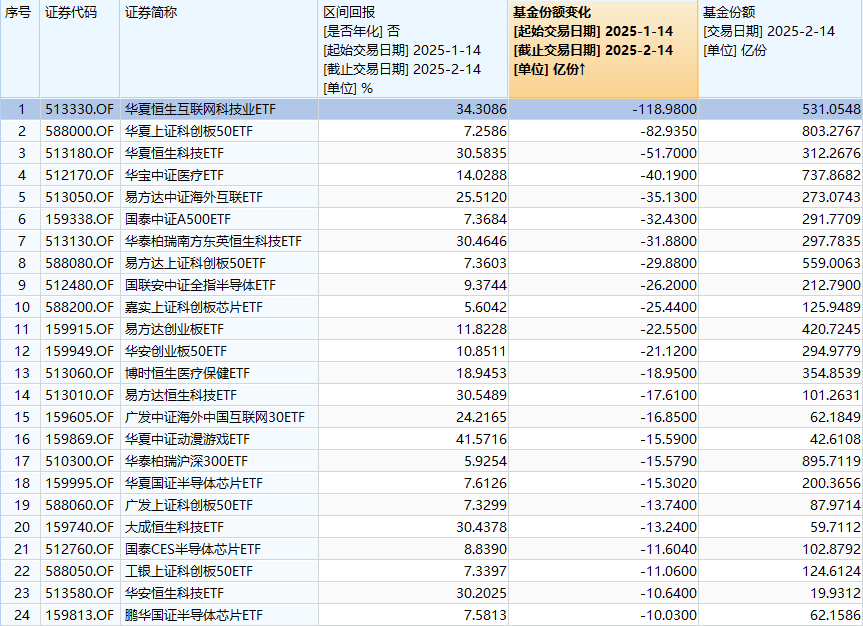Viewport: 863px width, 626px height.
Task: Click the 序号 column header
Action: [x=20, y=50]
